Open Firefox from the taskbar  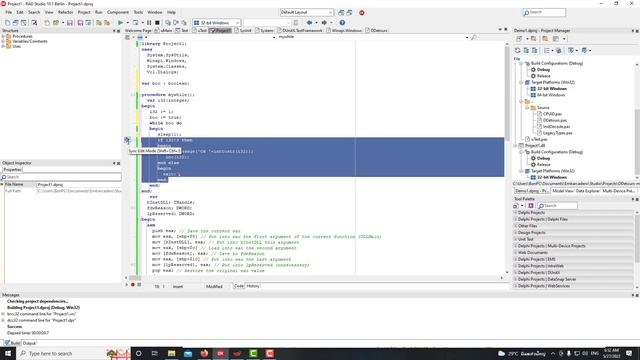[x=204, y=353]
